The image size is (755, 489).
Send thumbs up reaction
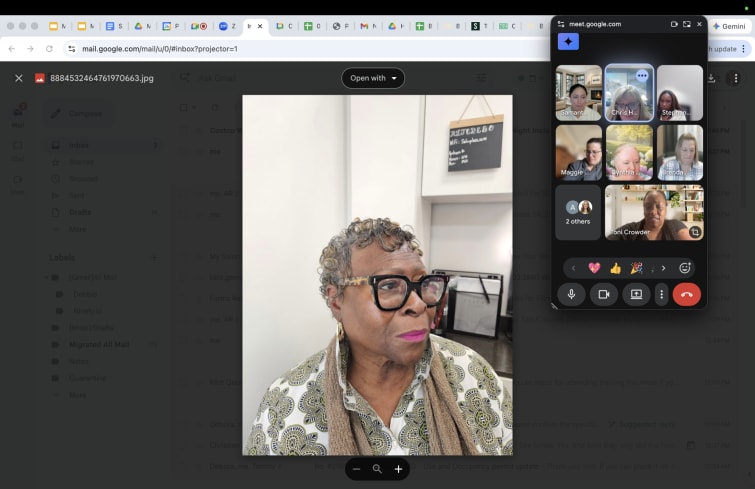615,268
